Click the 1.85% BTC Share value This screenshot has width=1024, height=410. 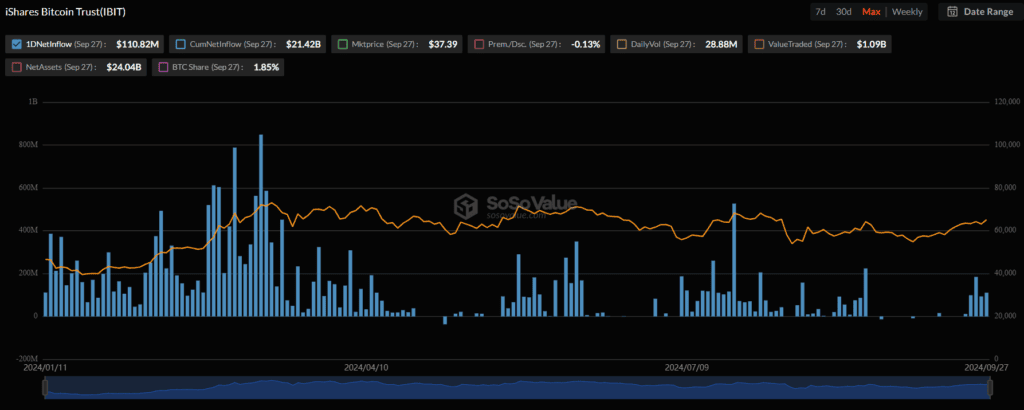coord(266,67)
